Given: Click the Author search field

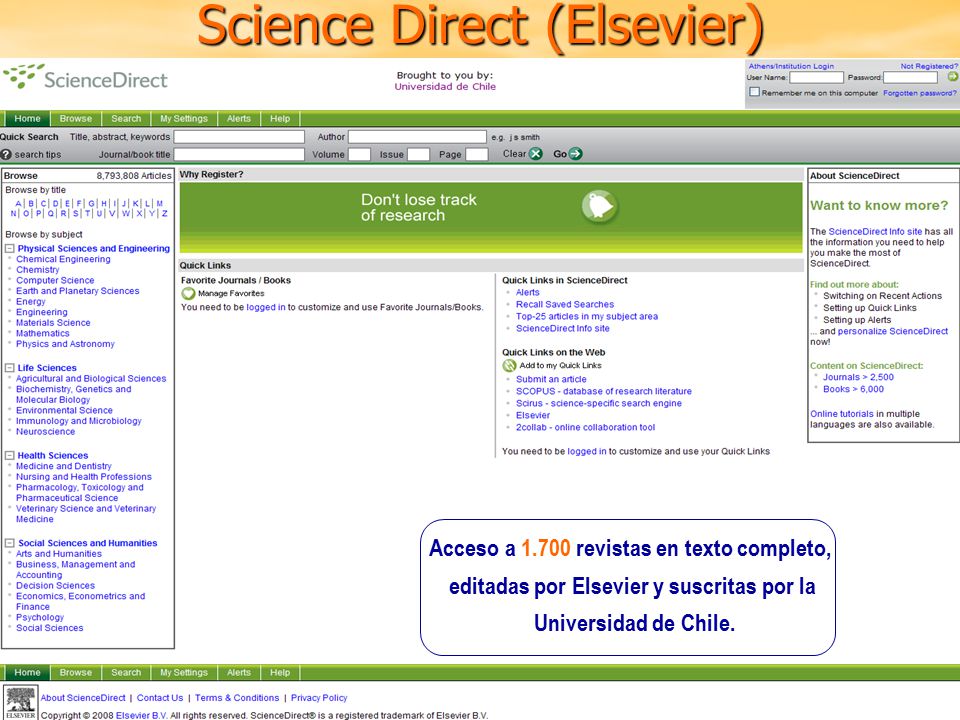Looking at the screenshot, I should pos(418,137).
